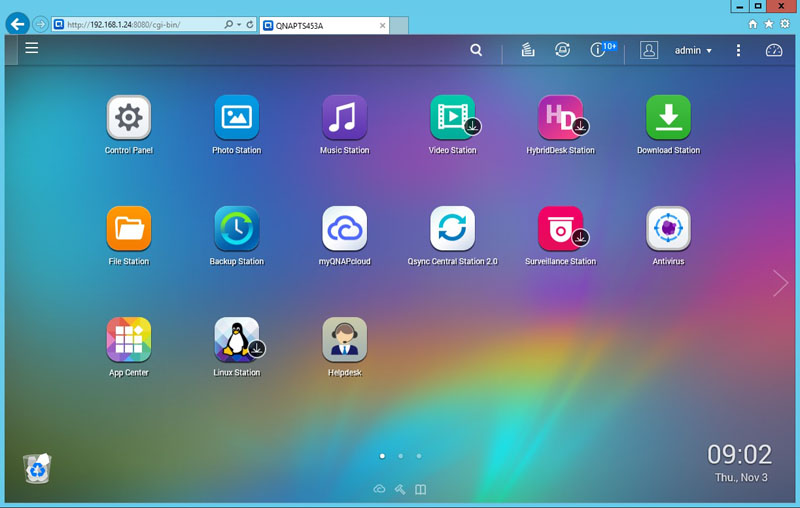Open the Antivirus app

coord(668,229)
